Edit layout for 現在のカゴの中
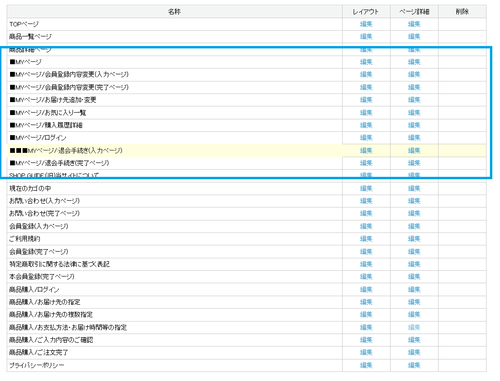The width and height of the screenshot is (500, 381). click(366, 189)
